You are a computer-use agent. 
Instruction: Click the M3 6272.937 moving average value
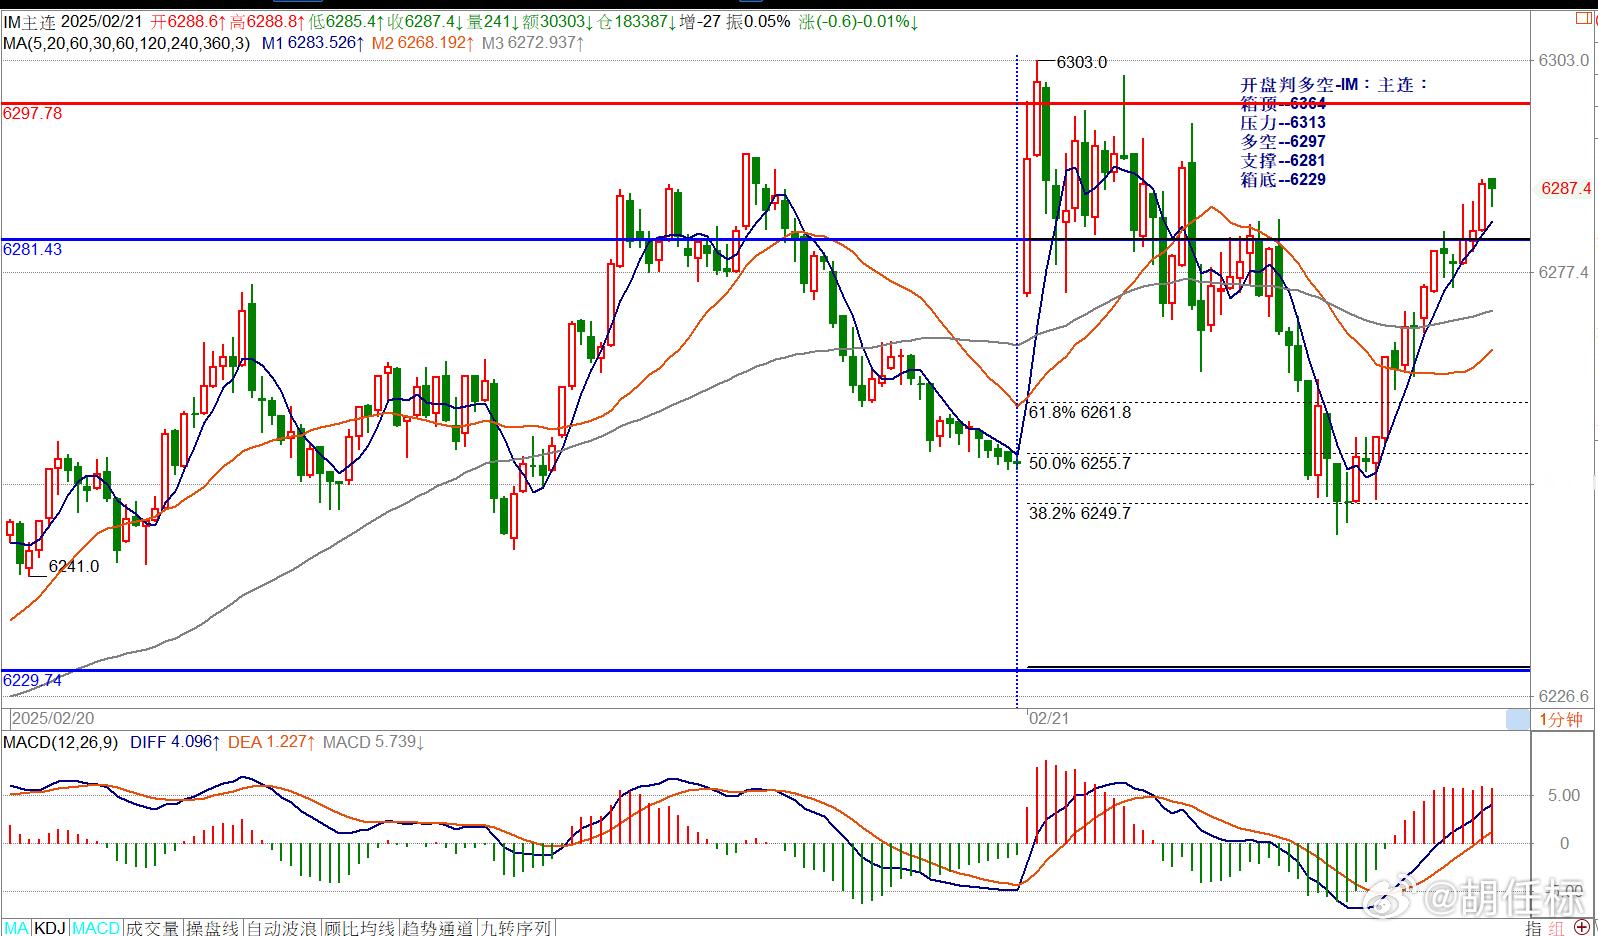533,43
